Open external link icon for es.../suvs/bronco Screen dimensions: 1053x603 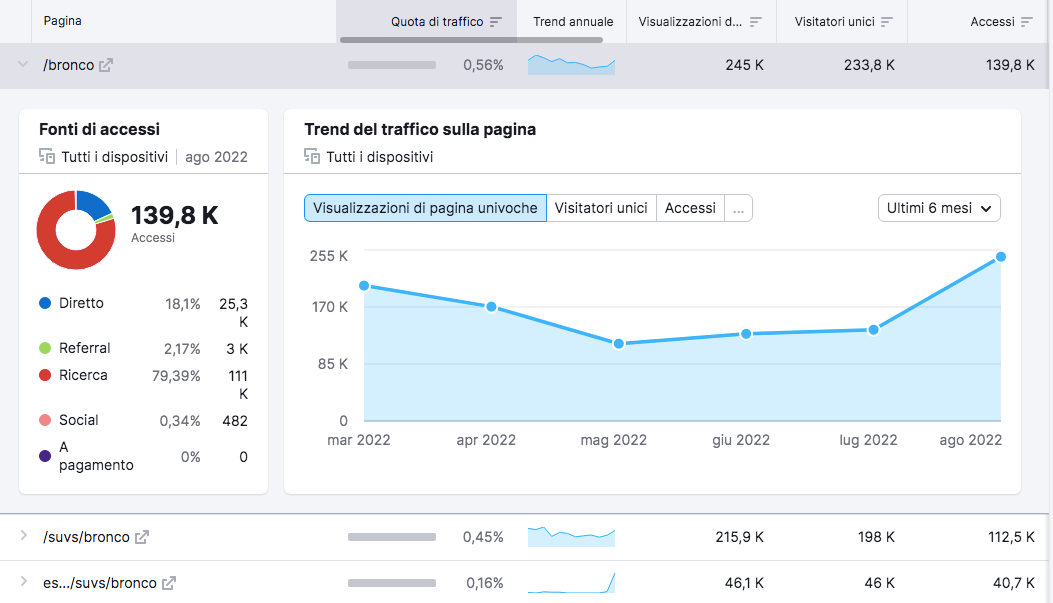tap(169, 583)
